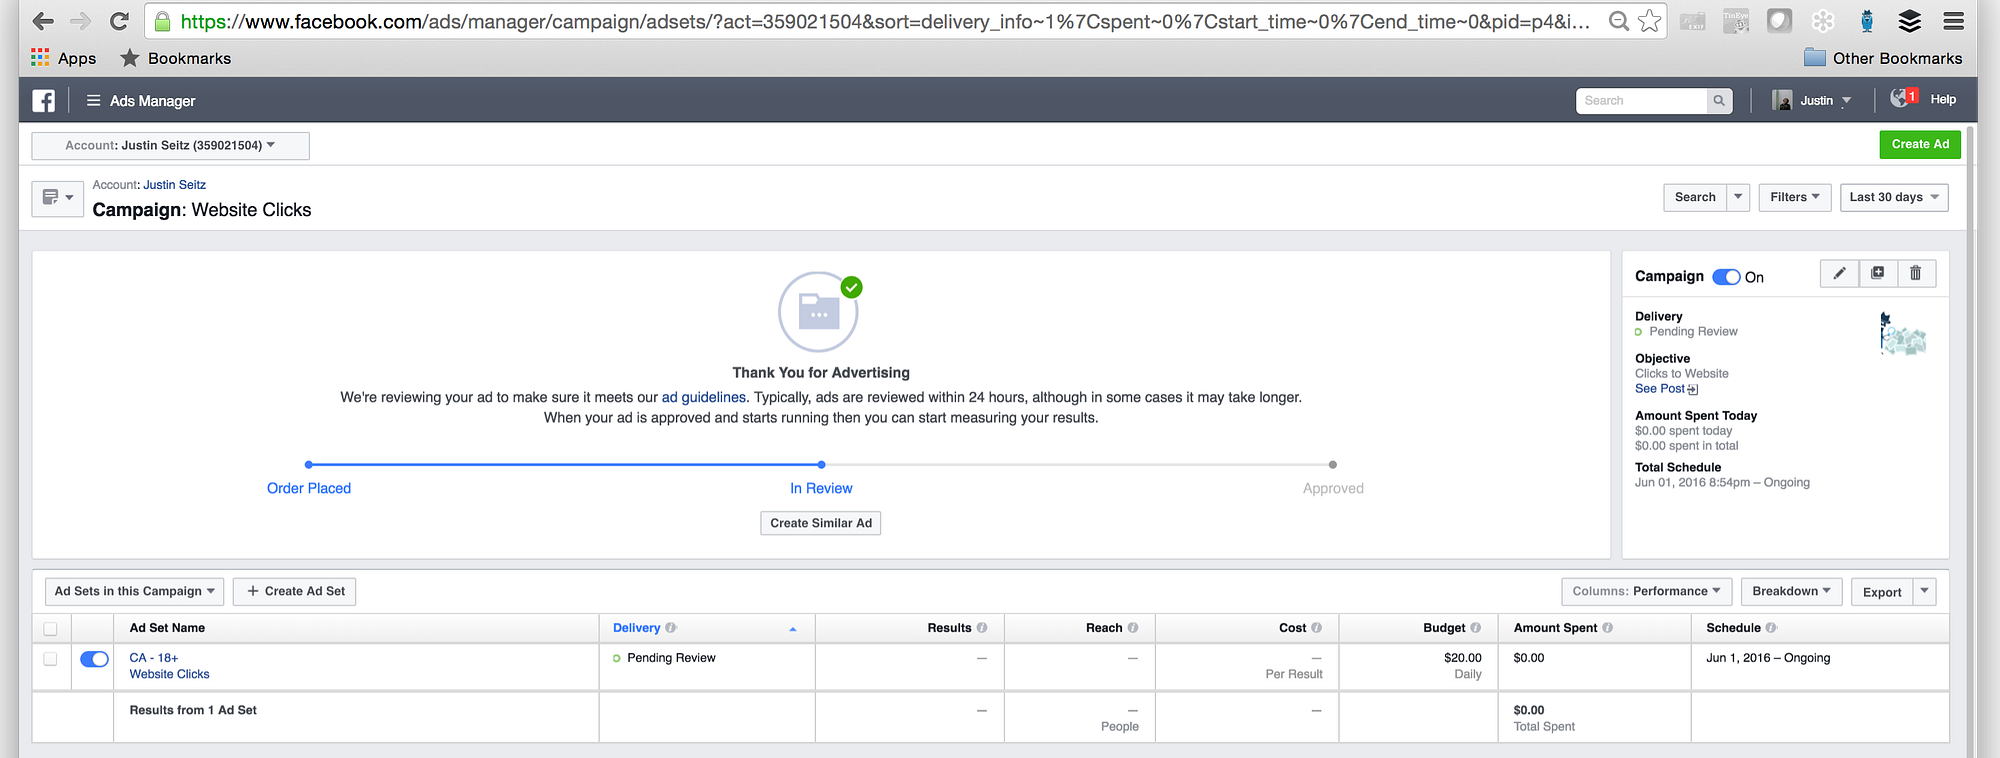This screenshot has height=758, width=2000.
Task: Click the Budget column info icon
Action: [1476, 628]
